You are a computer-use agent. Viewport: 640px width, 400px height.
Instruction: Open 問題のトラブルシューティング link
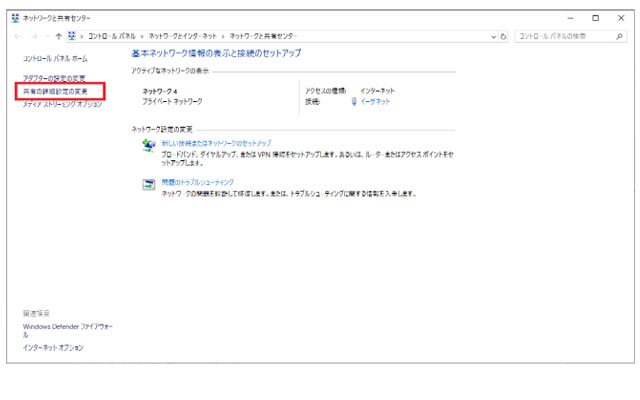click(198, 182)
